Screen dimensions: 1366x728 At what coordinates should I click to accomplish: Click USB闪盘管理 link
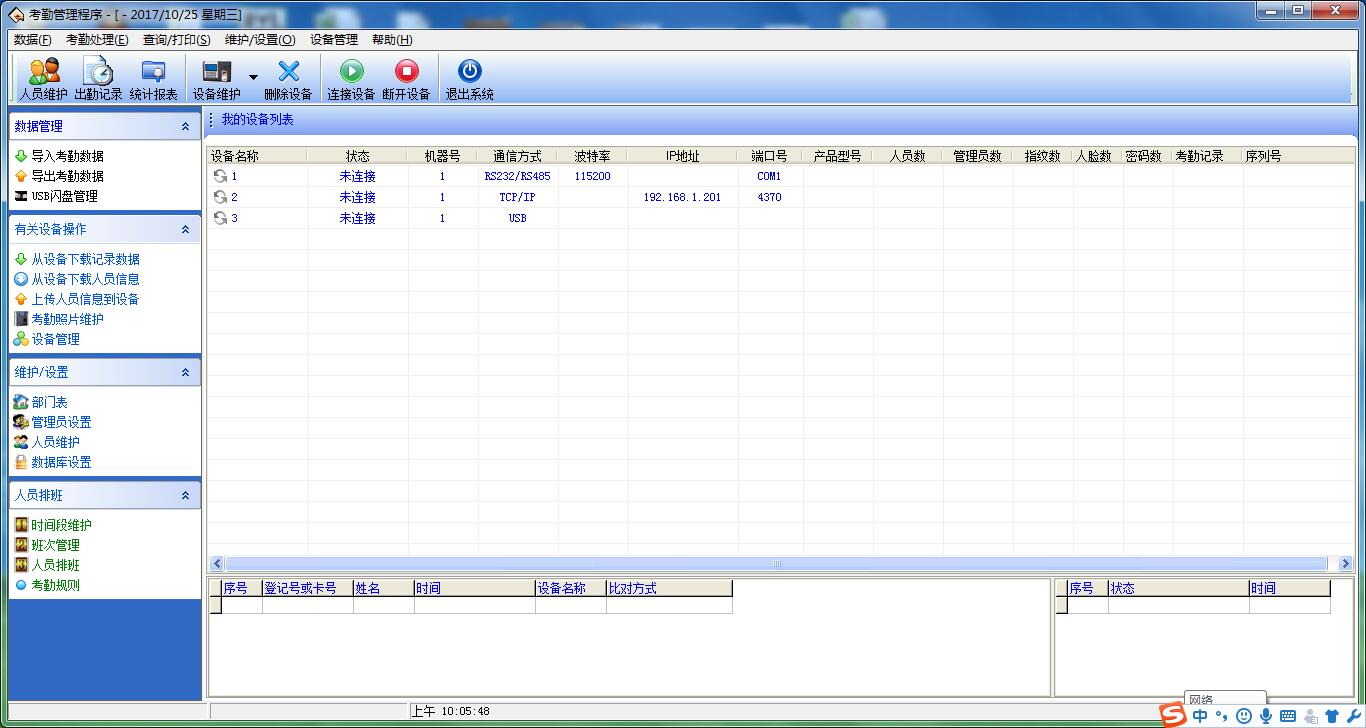[64, 196]
